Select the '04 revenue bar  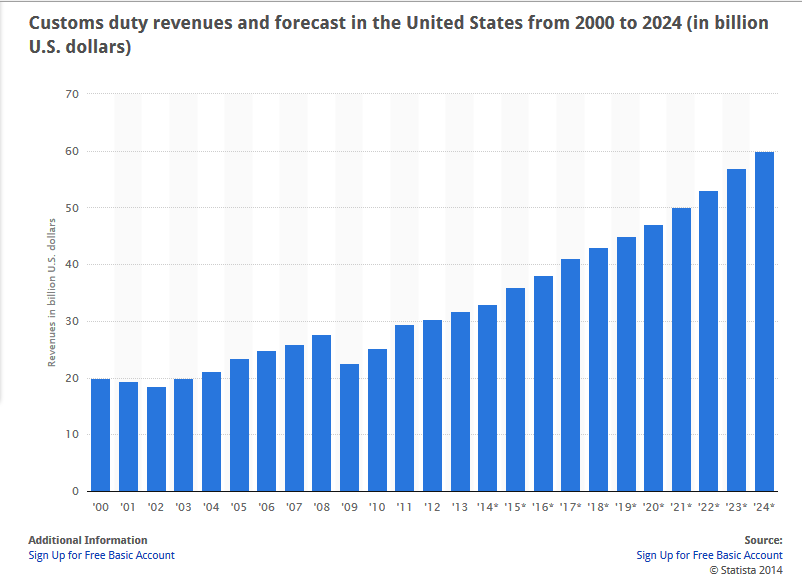pos(212,432)
